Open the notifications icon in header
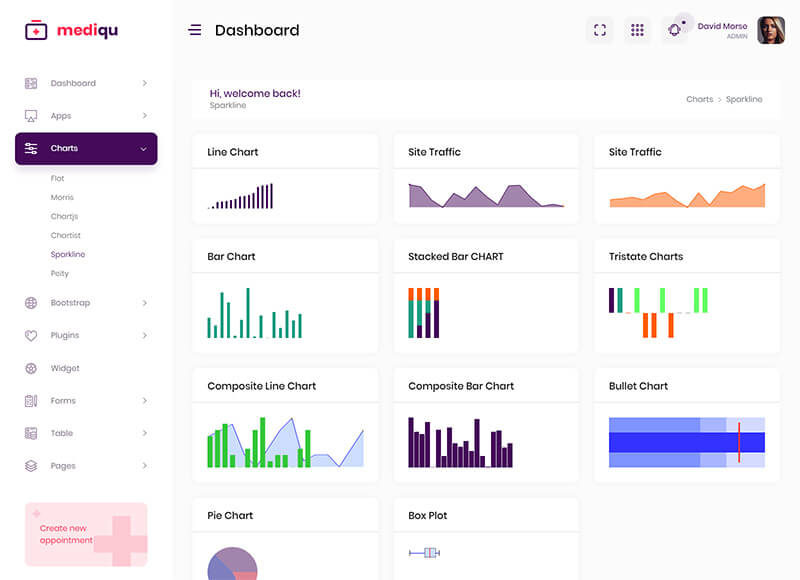800x580 pixels. tap(675, 30)
